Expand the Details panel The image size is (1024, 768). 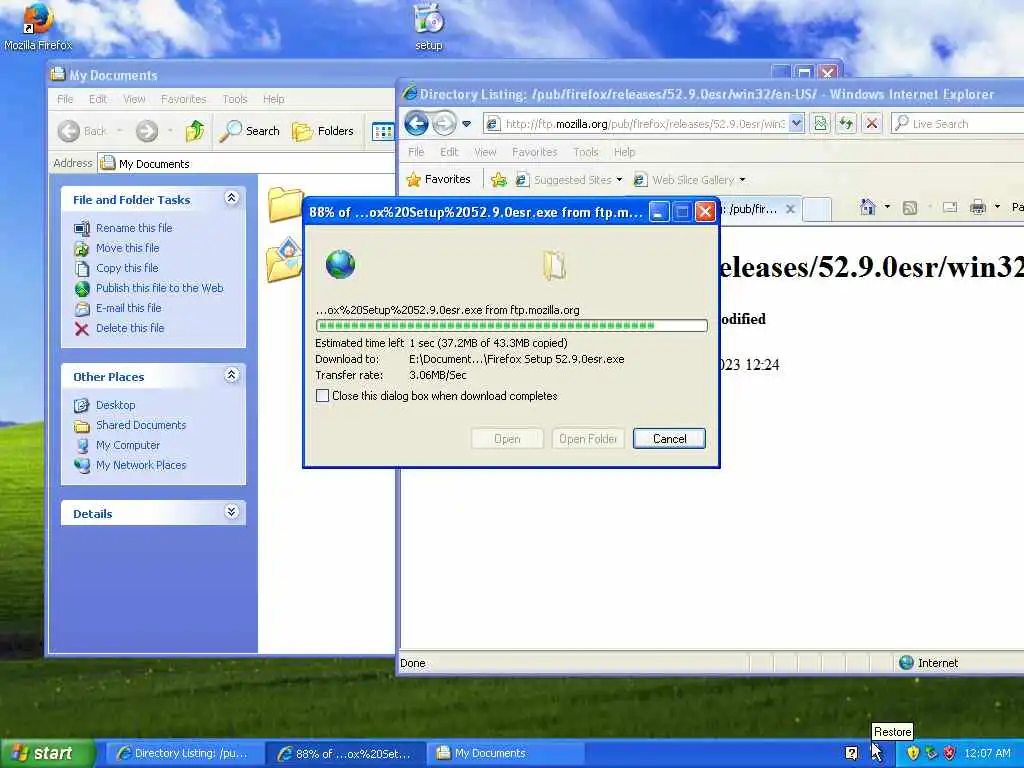click(x=231, y=512)
